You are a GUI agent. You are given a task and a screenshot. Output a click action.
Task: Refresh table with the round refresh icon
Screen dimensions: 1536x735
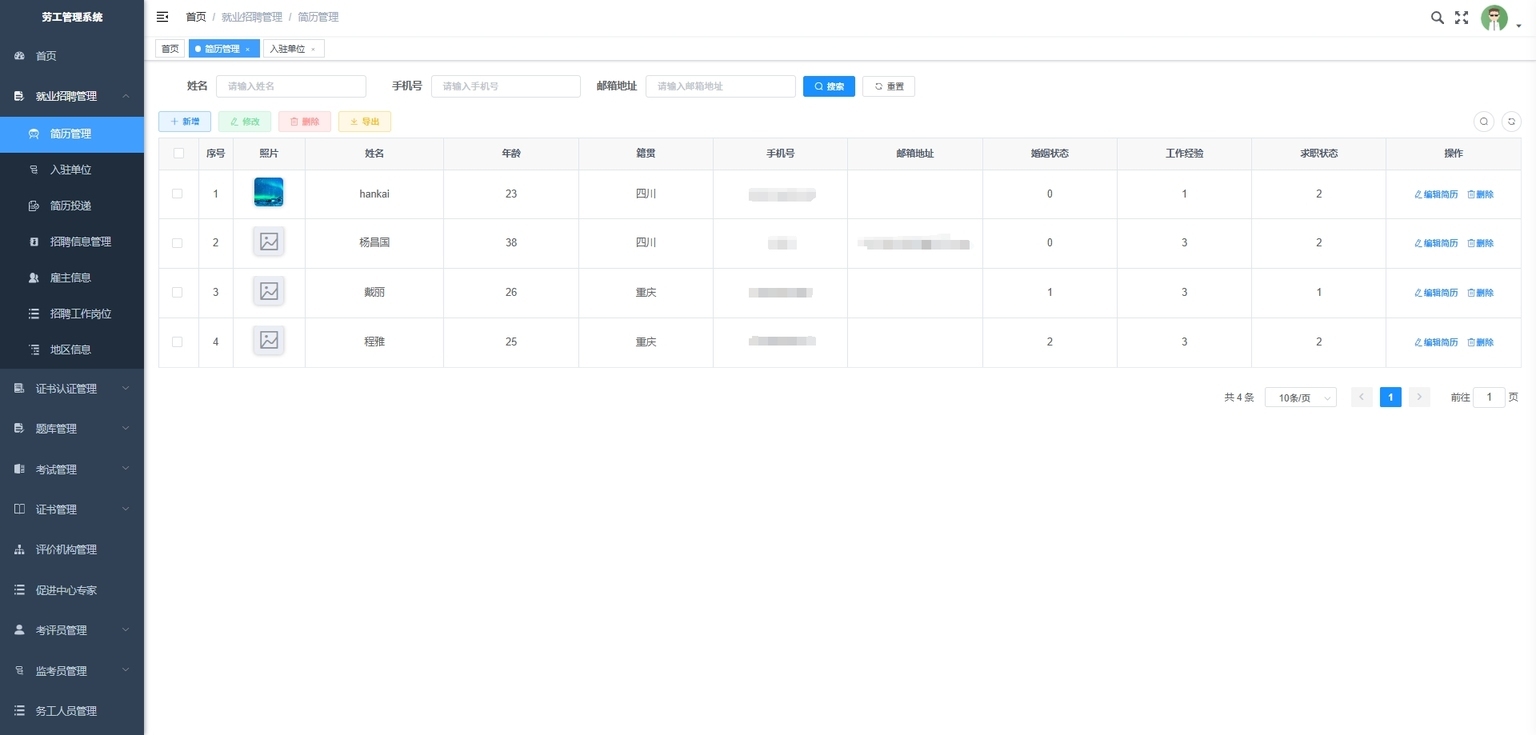tap(1512, 121)
